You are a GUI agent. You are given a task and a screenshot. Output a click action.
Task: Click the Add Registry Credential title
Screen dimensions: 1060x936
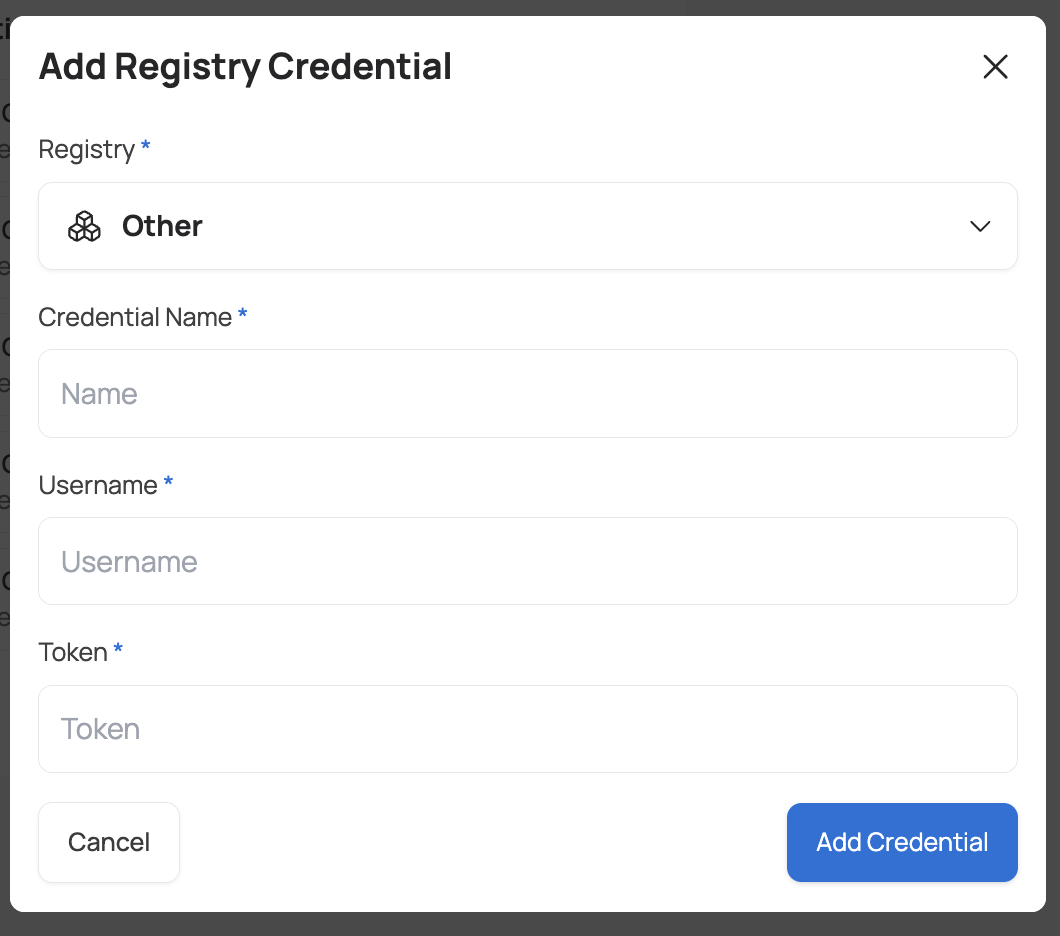pyautogui.click(x=245, y=67)
